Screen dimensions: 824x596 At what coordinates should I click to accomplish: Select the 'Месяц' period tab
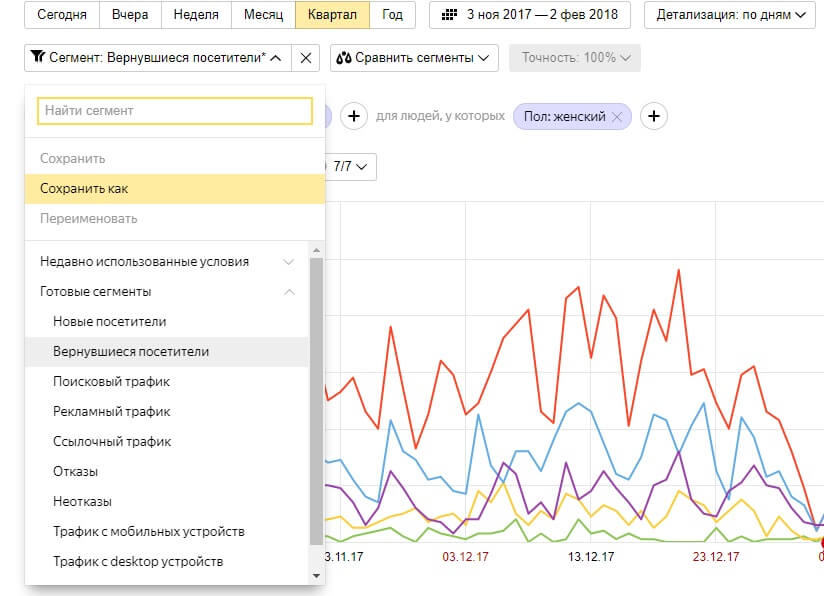[x=263, y=15]
